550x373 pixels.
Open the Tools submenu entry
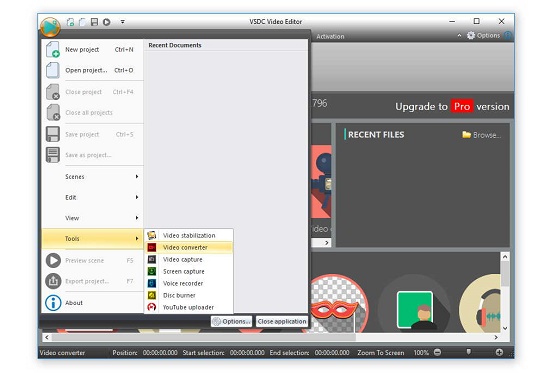tap(93, 239)
